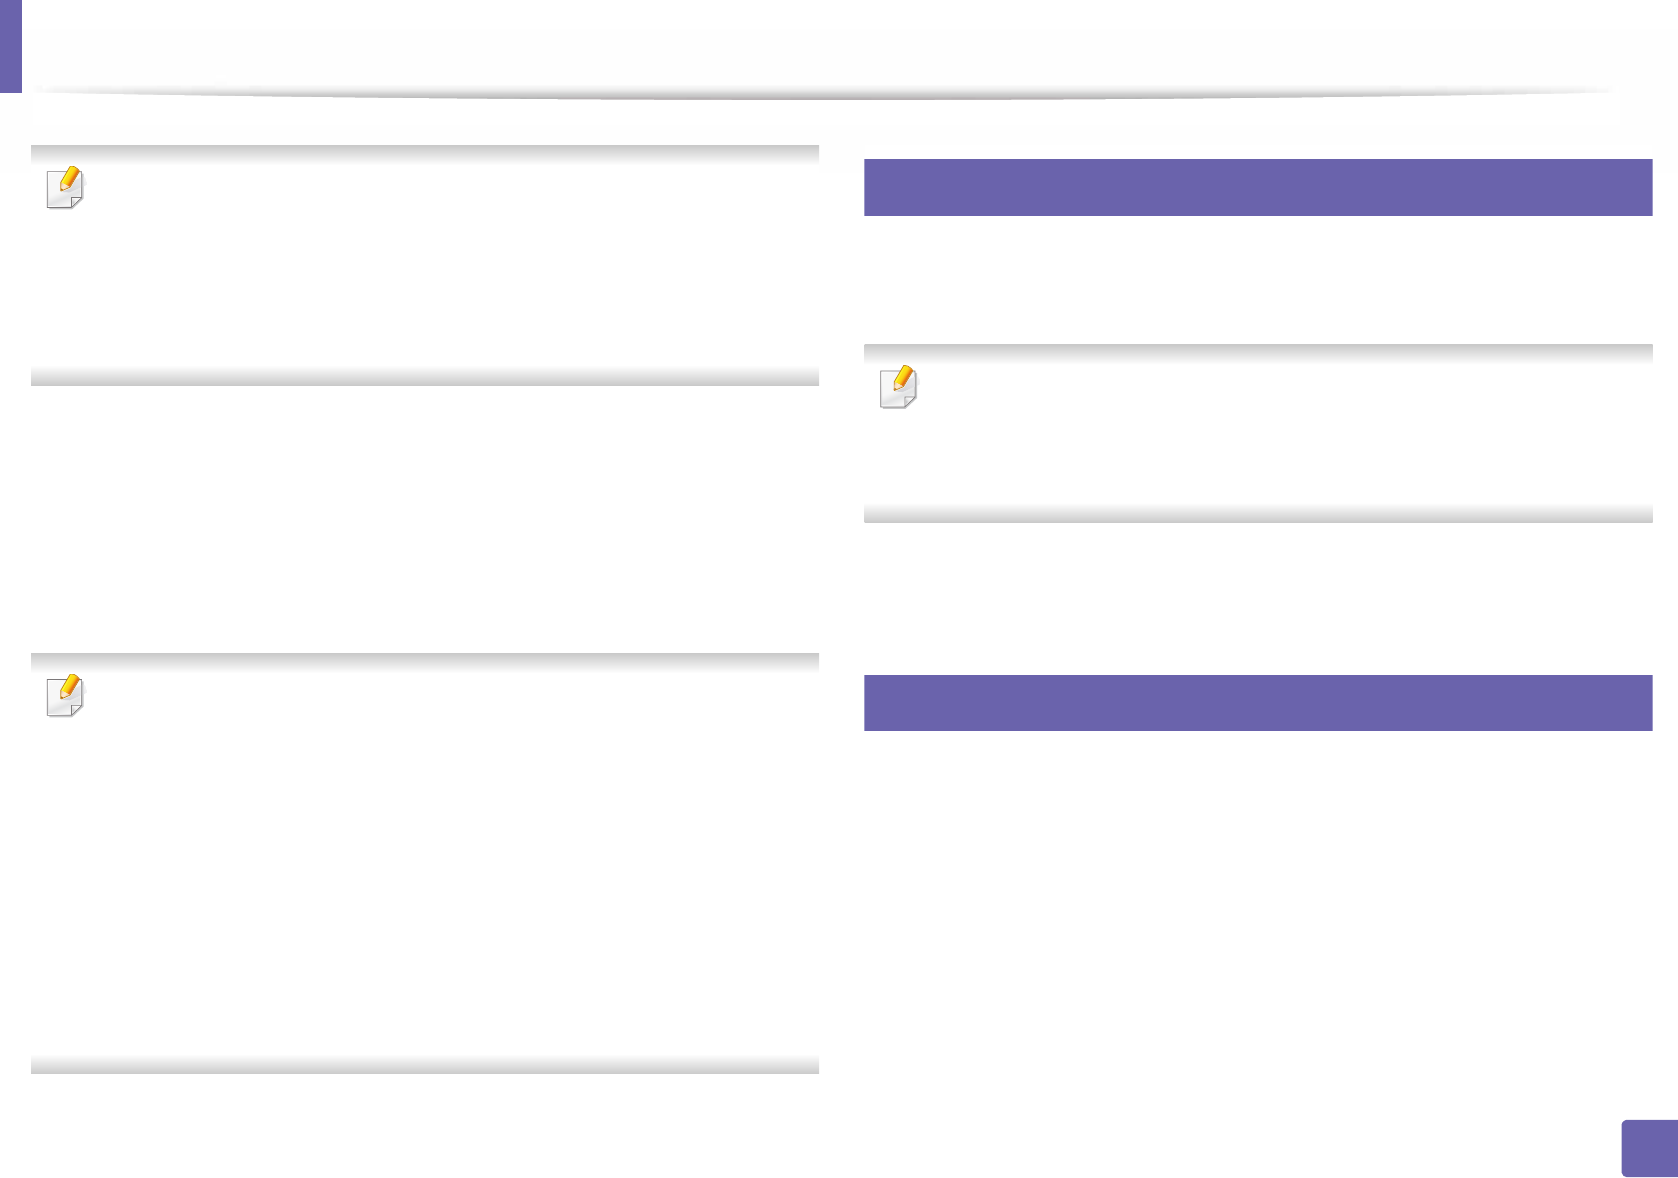Click the blank area below the lower purple header bar
1678x1178 pixels.
point(1257,900)
